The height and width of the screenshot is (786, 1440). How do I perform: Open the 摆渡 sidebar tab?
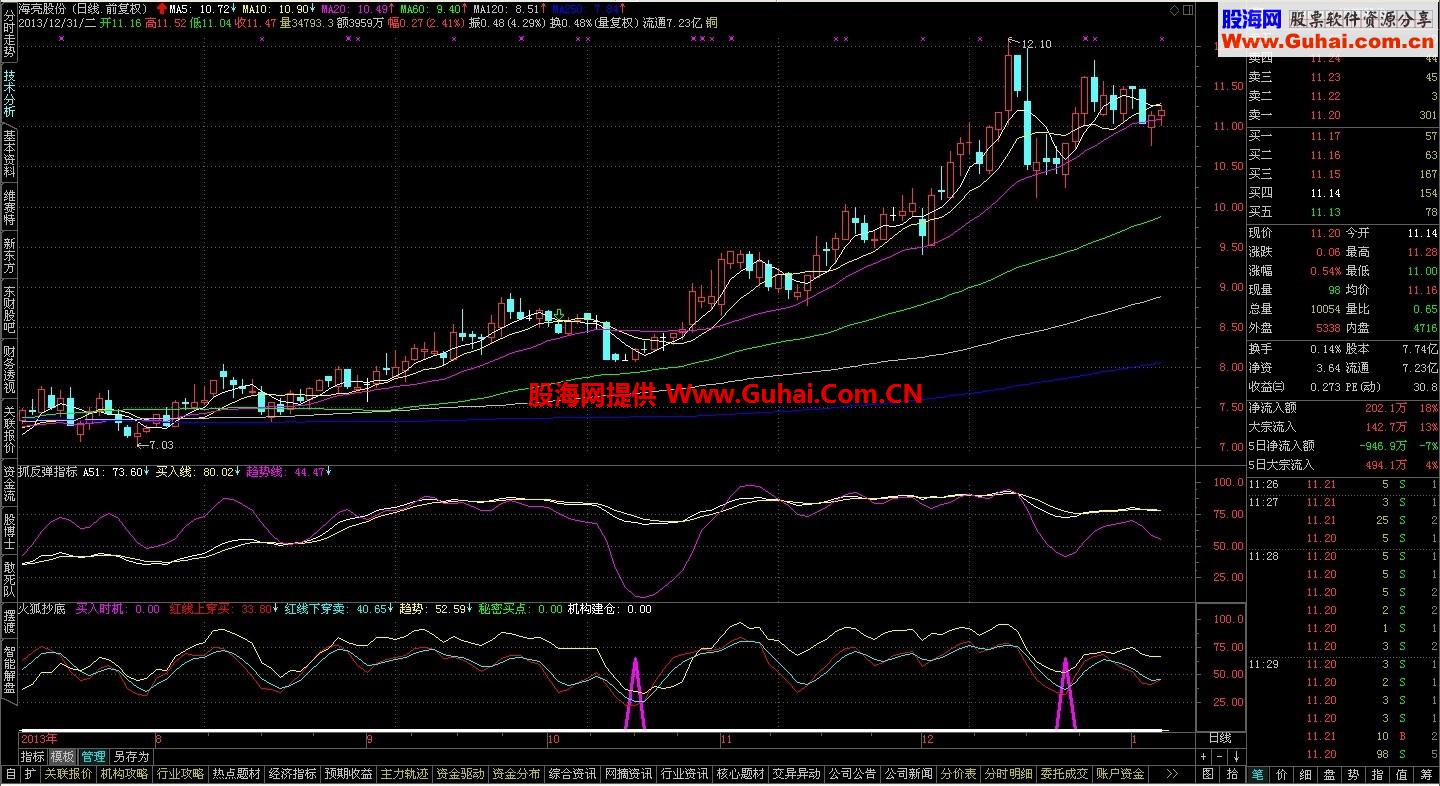coord(9,622)
